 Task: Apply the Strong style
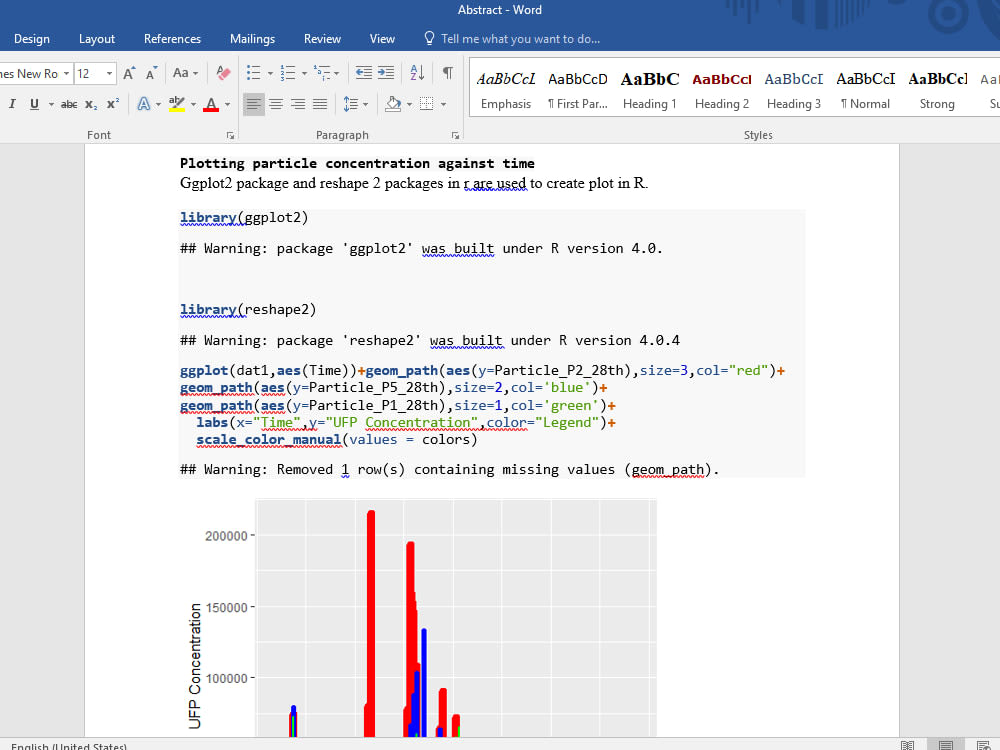point(938,90)
